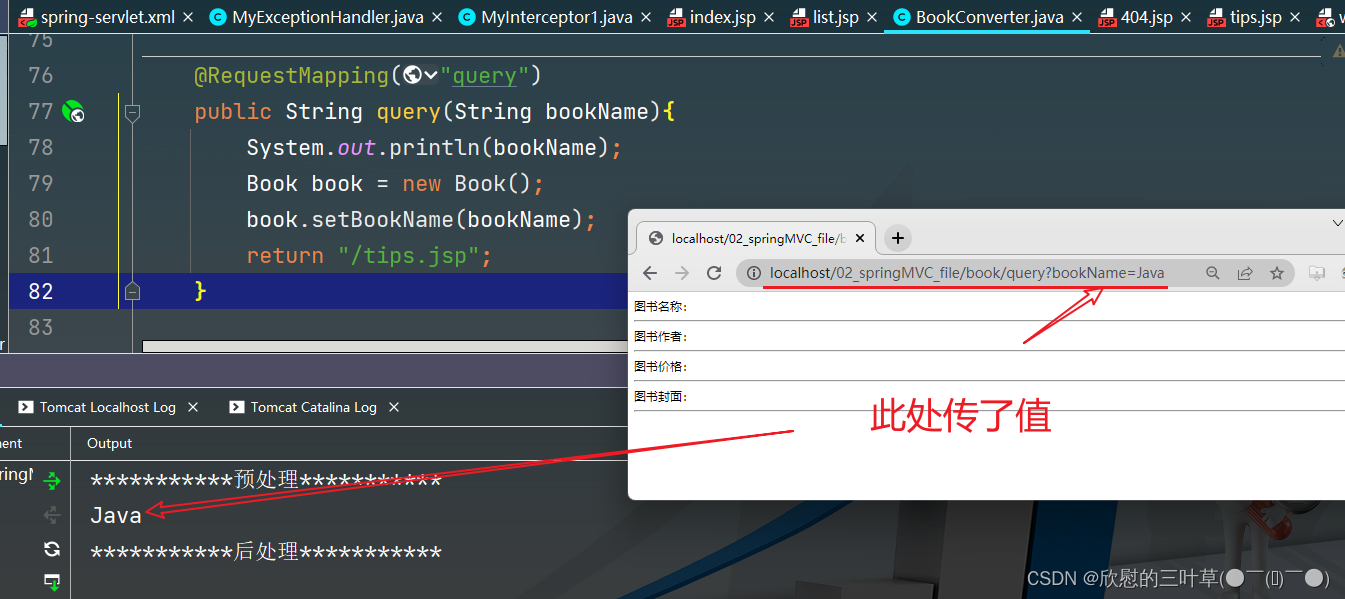Bookmark the page with the star icon
1345x599 pixels.
pos(1277,273)
